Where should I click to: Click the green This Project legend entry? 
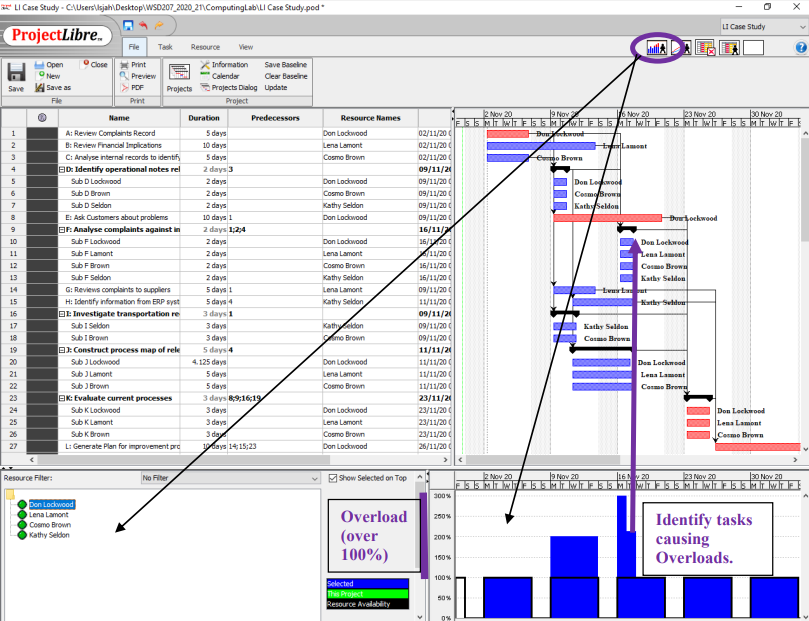click(x=368, y=594)
